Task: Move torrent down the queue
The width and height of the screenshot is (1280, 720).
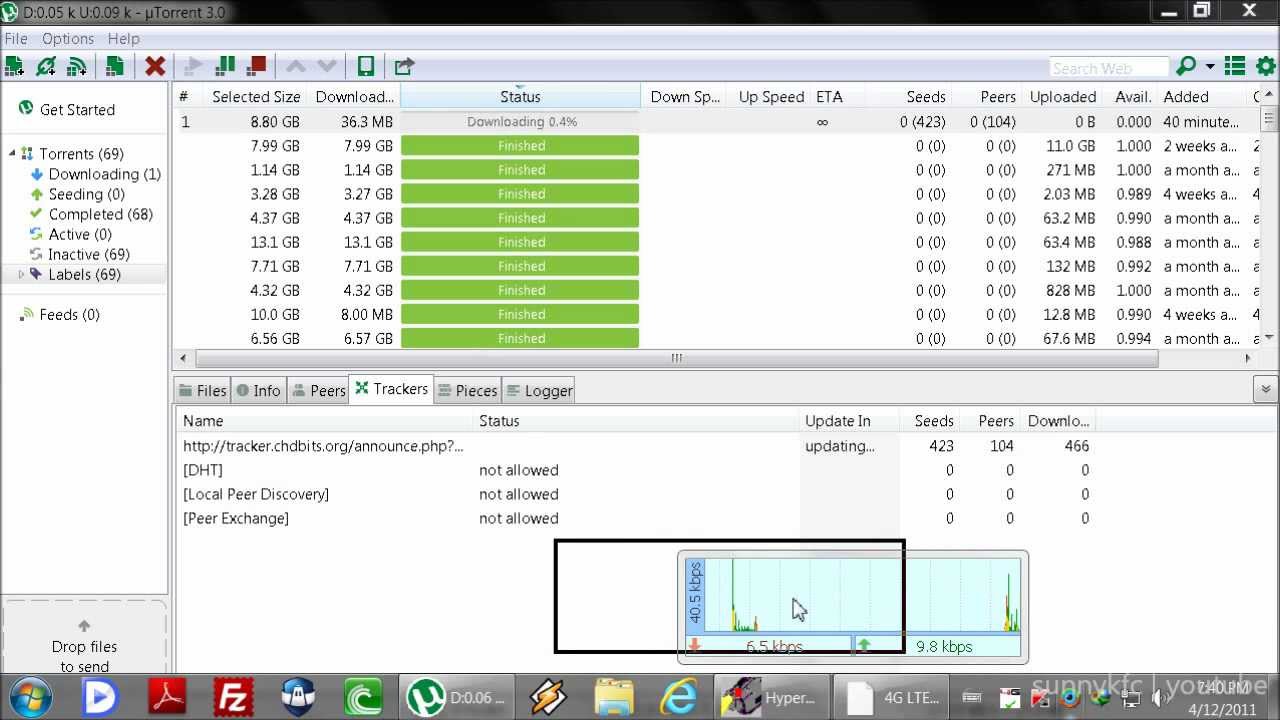Action: coord(327,66)
